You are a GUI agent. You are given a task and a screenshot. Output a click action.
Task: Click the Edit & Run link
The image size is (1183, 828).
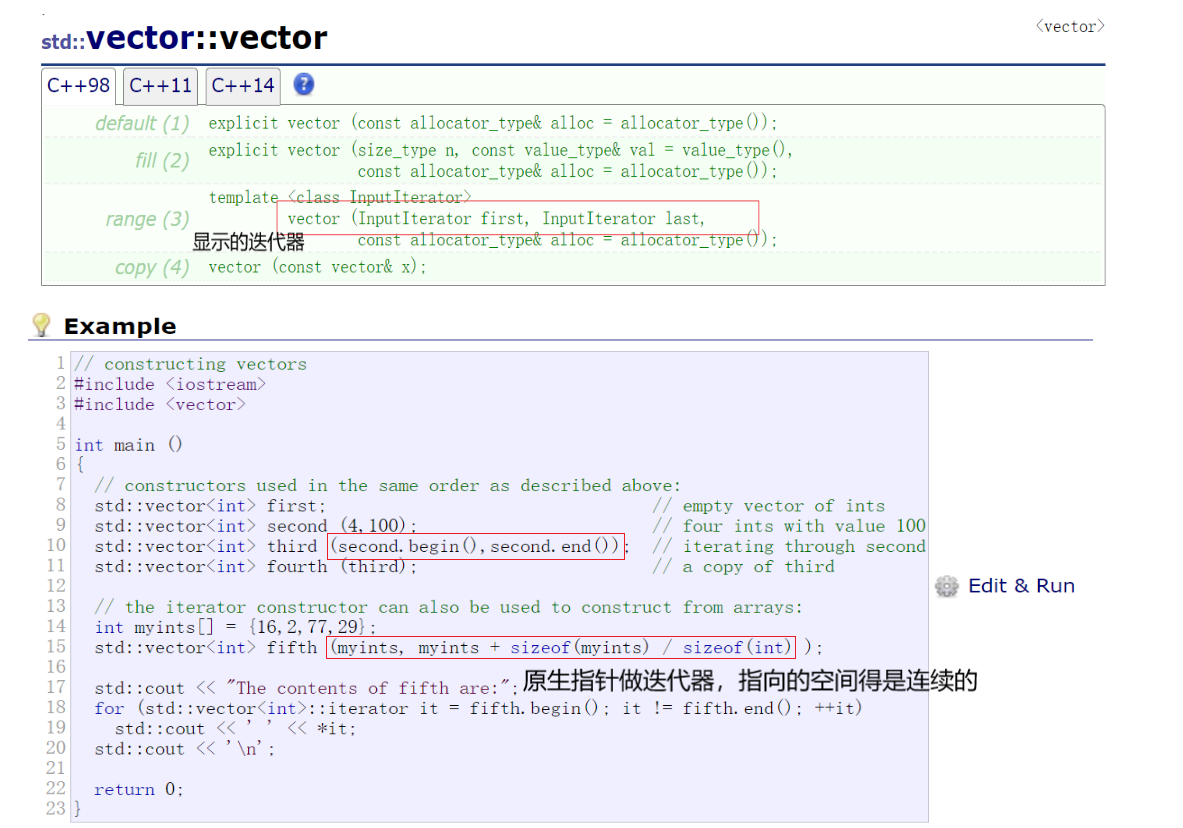[x=1021, y=586]
